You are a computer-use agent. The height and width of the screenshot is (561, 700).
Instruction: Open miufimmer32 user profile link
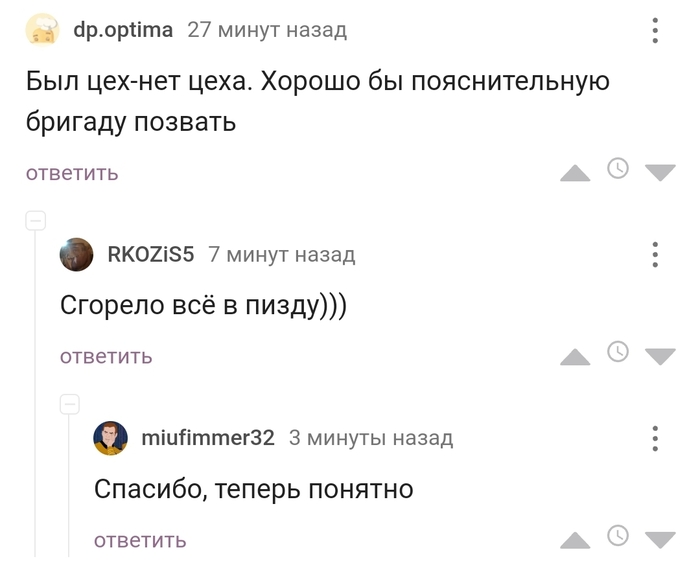208,438
